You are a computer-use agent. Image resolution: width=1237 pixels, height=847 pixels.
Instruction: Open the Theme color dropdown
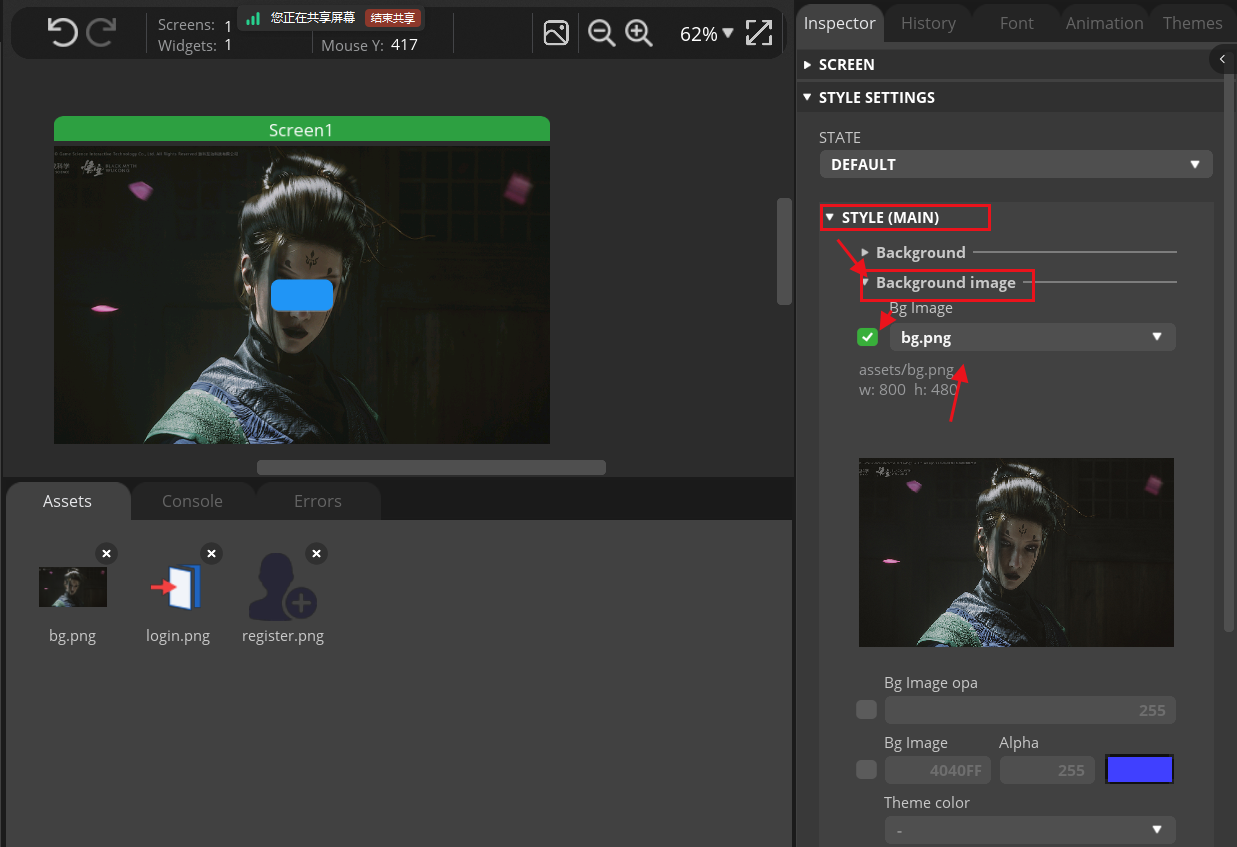click(x=1030, y=830)
